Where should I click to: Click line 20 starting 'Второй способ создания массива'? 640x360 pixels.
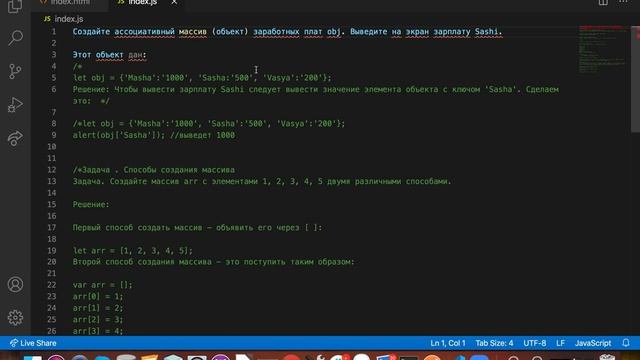tap(214, 262)
